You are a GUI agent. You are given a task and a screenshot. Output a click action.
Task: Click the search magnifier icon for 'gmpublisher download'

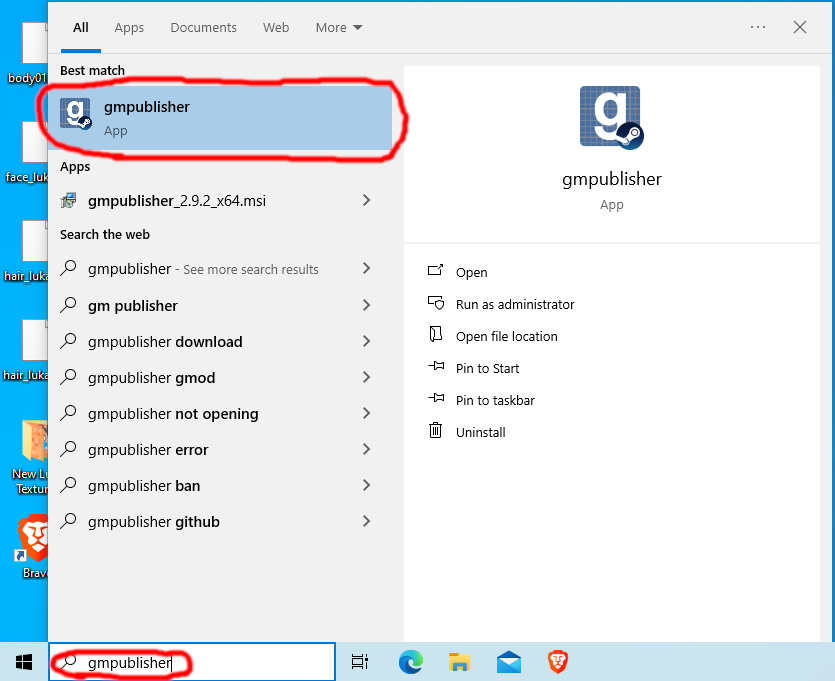click(69, 341)
